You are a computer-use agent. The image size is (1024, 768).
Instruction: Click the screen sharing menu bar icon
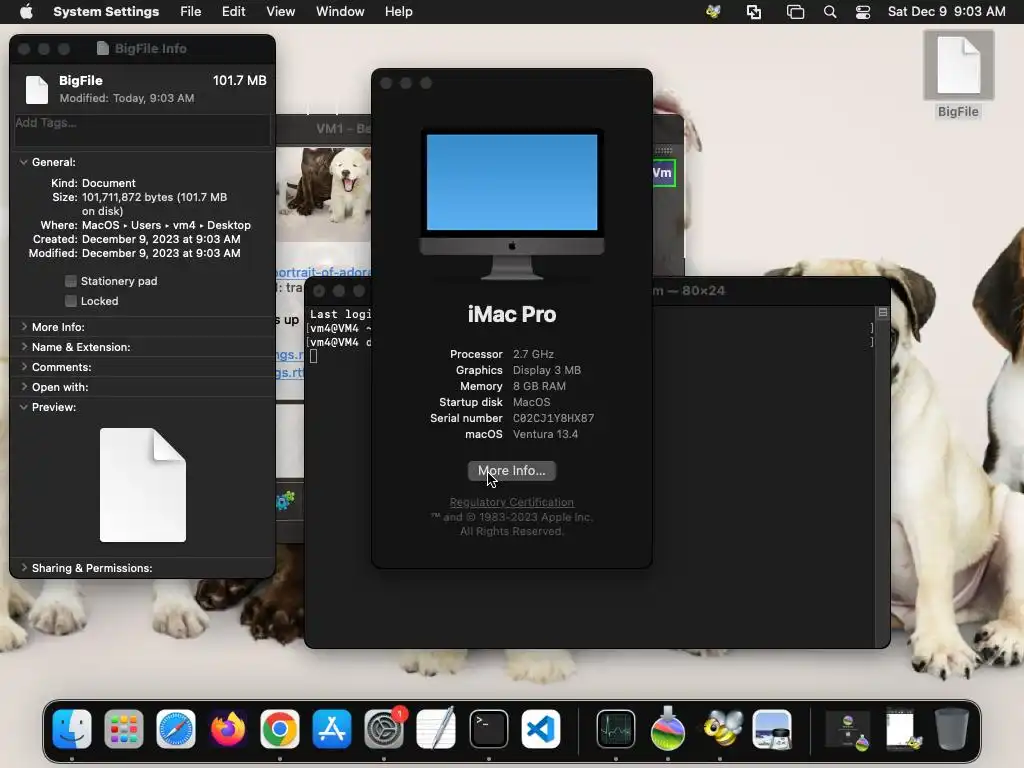[754, 12]
